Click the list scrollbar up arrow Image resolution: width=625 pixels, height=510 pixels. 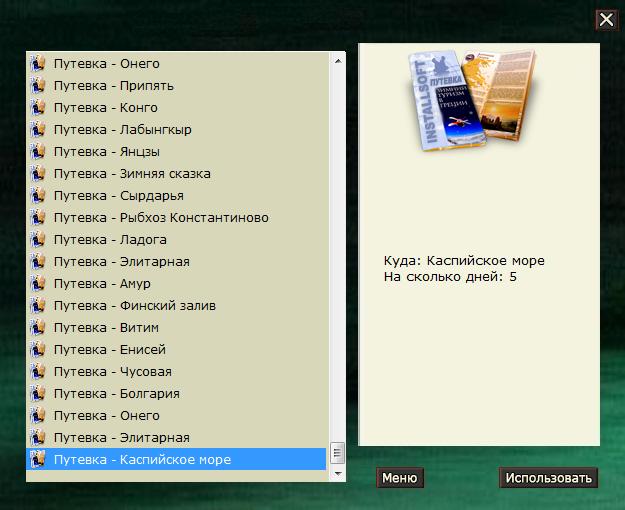[338, 61]
